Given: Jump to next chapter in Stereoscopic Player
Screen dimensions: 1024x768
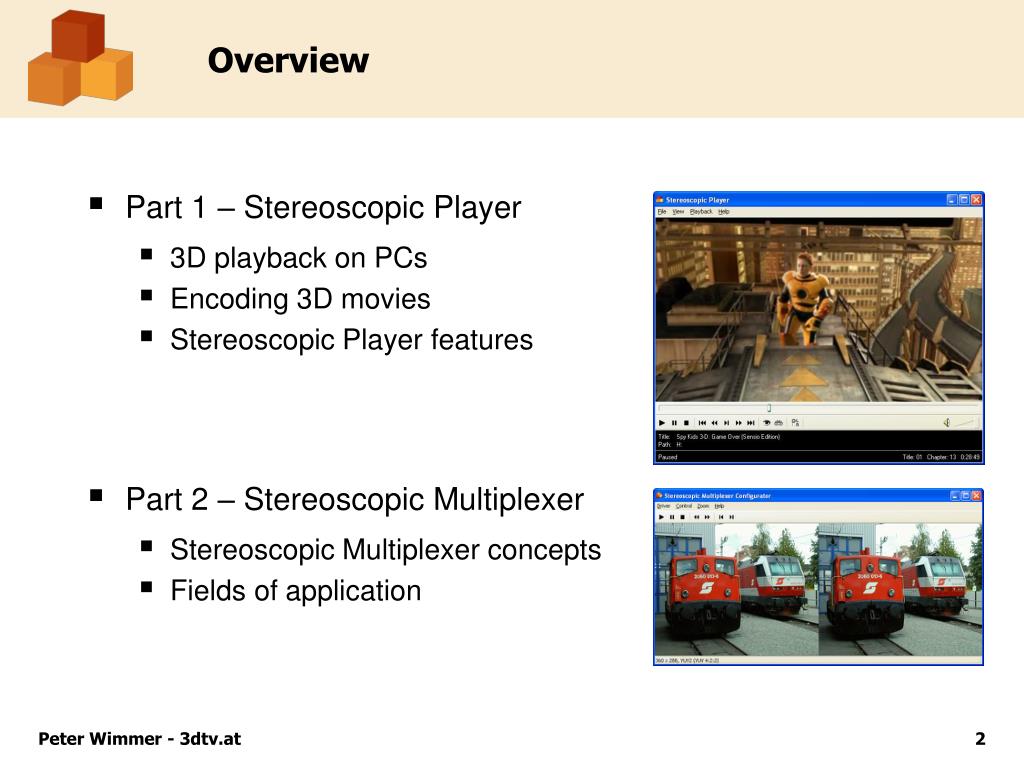Looking at the screenshot, I should [750, 423].
